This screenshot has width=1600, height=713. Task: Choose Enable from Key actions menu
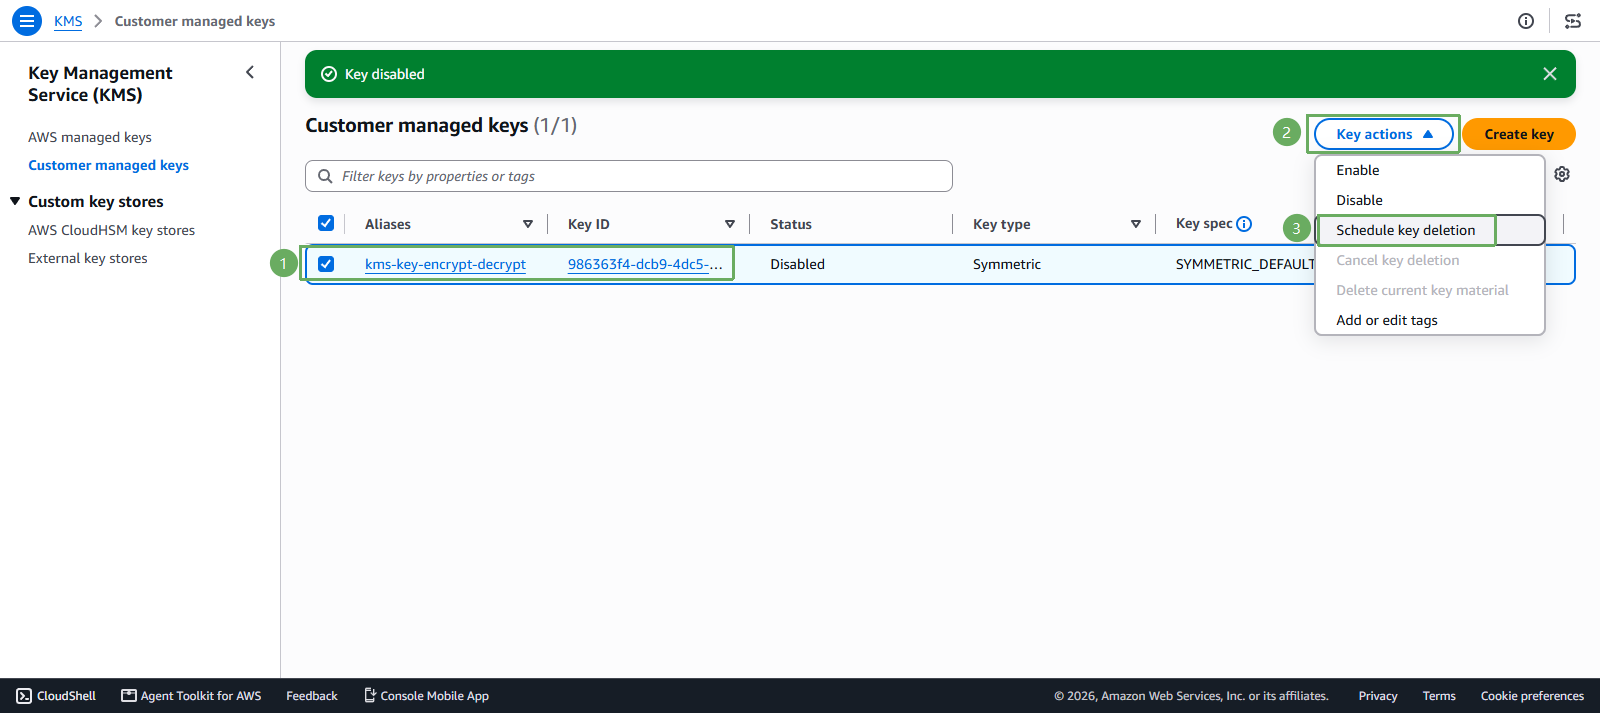[1430, 170]
